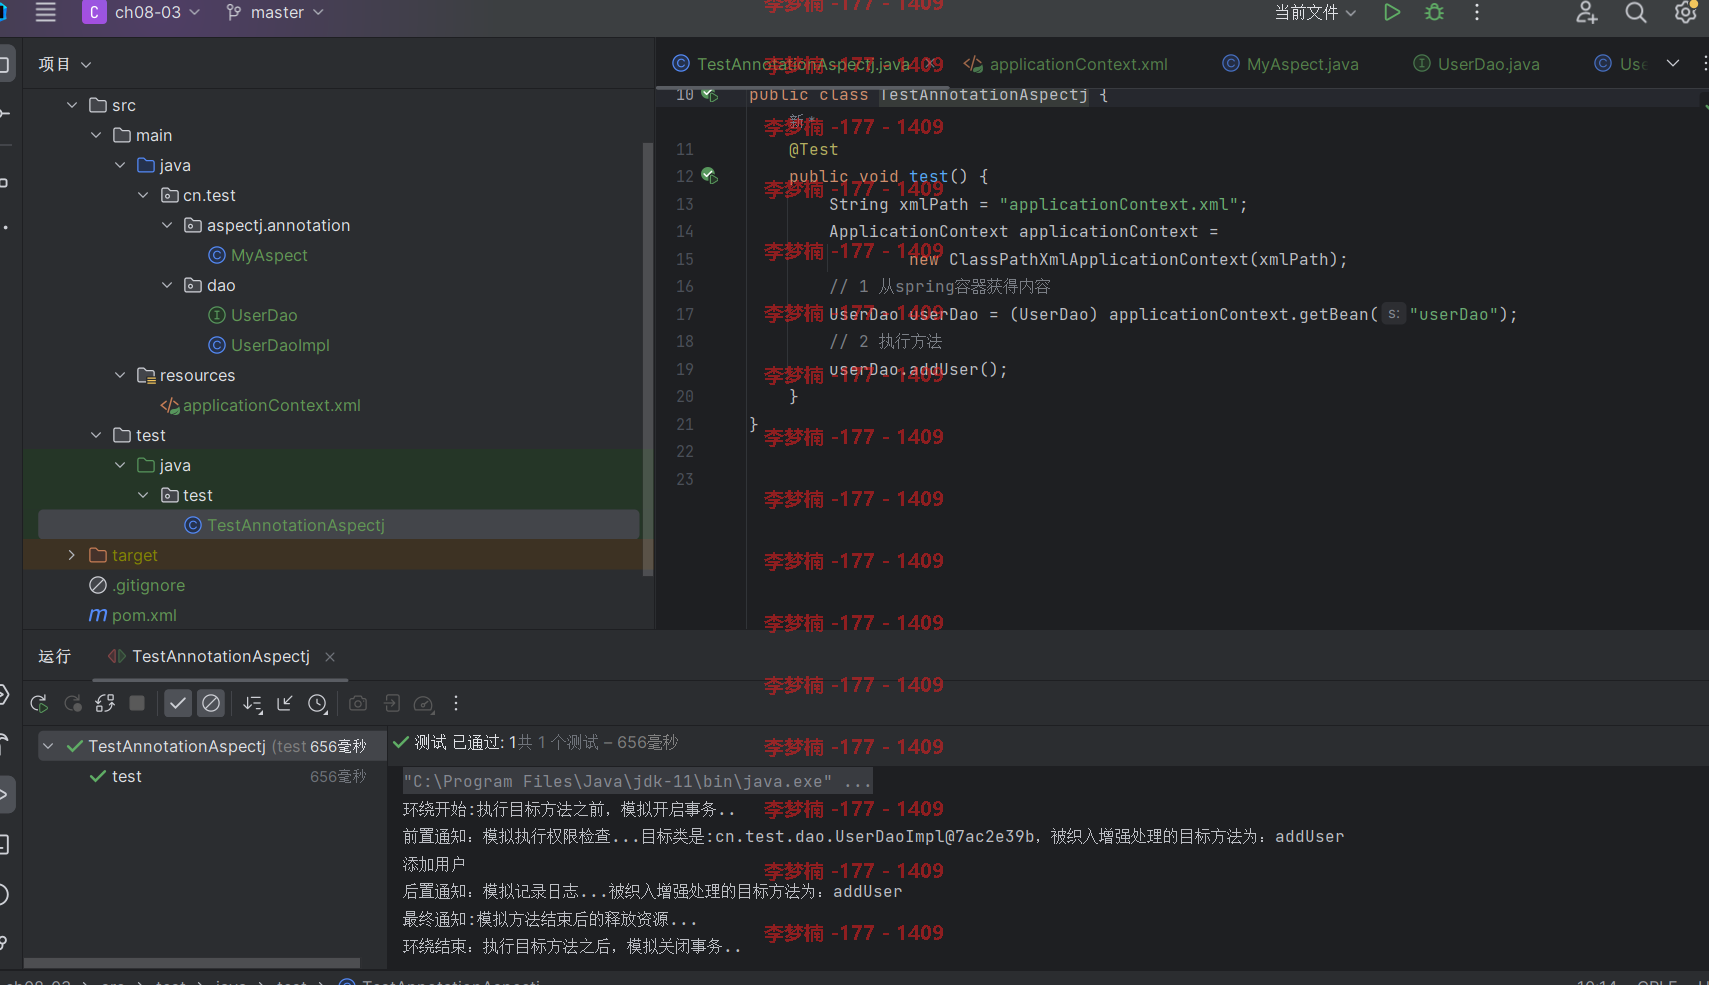
Task: Select pom.xml file
Action: pyautogui.click(x=133, y=615)
